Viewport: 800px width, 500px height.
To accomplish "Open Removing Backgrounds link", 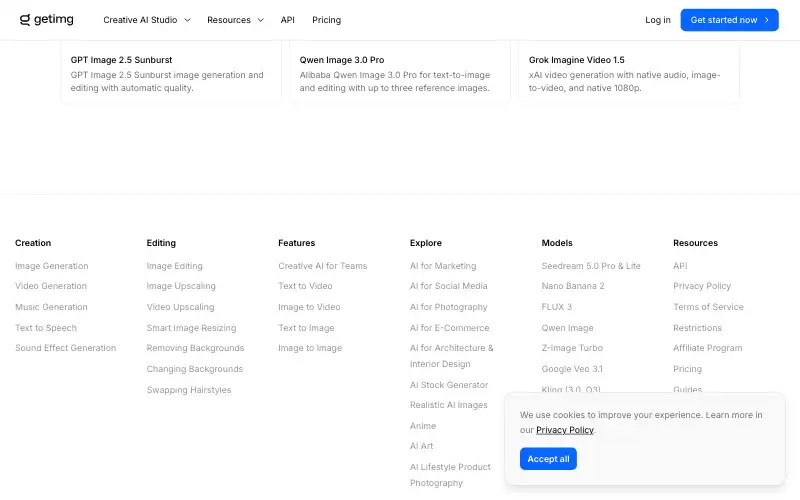I will coord(195,348).
